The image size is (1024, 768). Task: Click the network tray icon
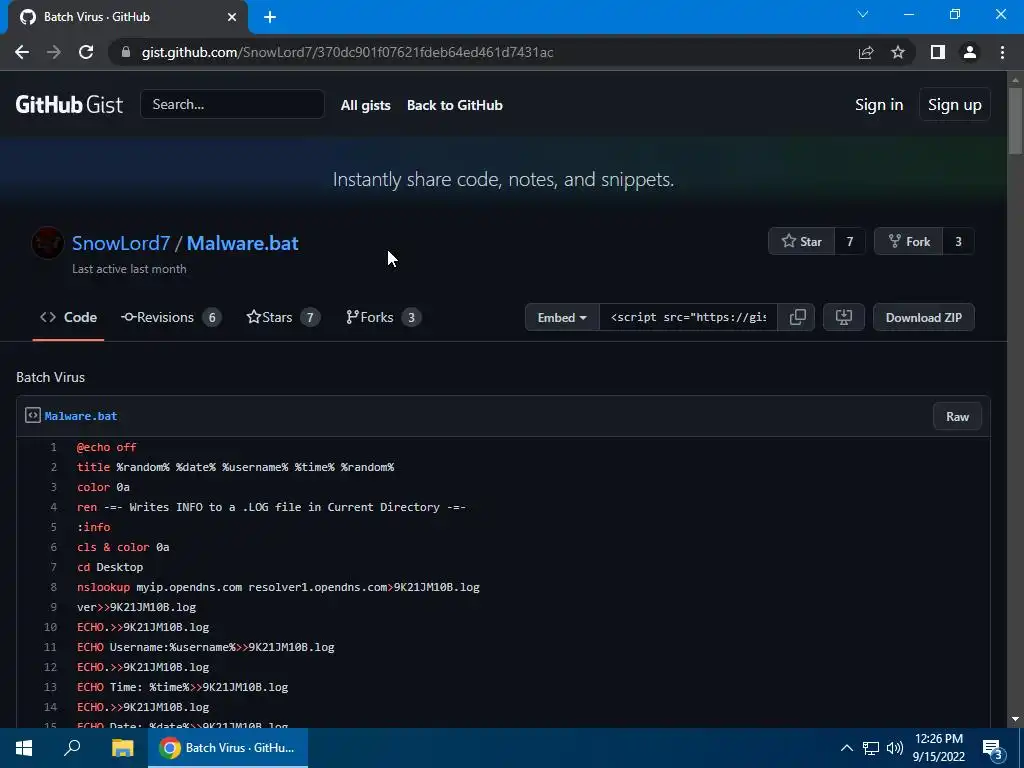coord(871,748)
